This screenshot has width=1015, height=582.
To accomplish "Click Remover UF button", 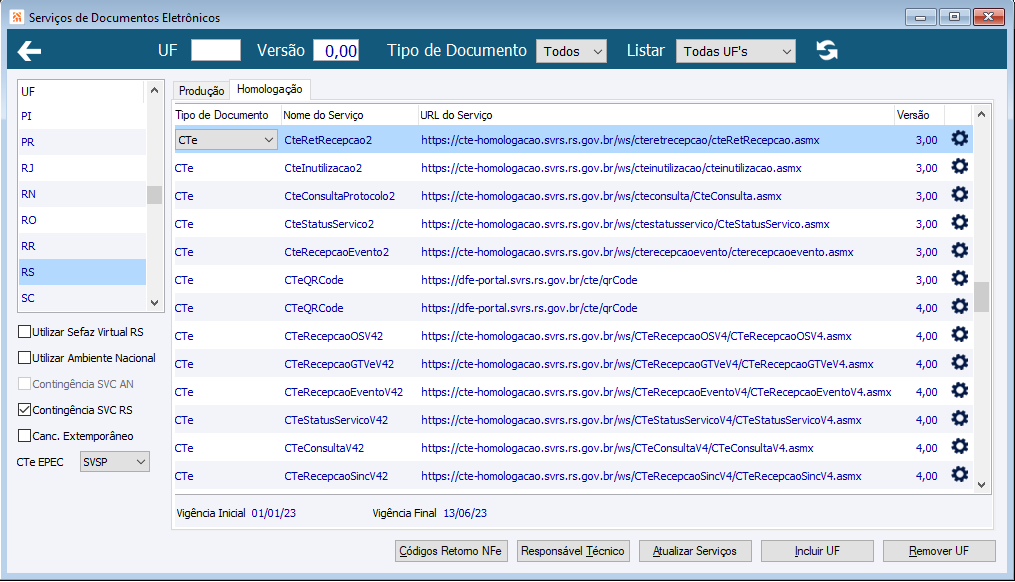I will click(x=939, y=551).
